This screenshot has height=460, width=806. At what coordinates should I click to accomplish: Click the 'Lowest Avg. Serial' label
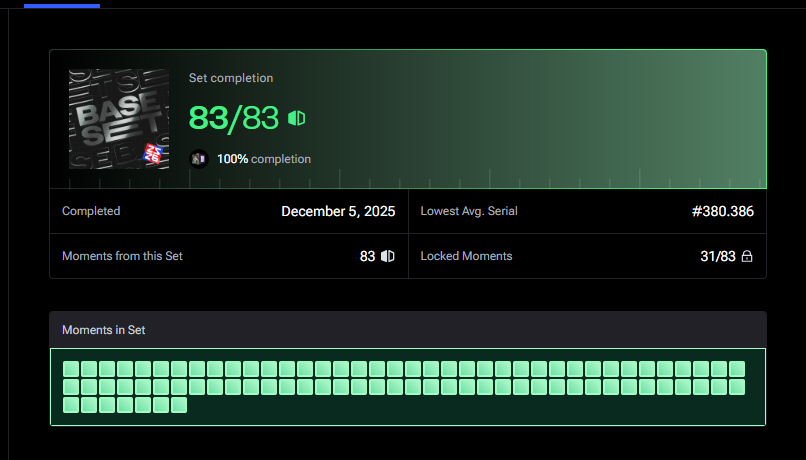point(469,211)
